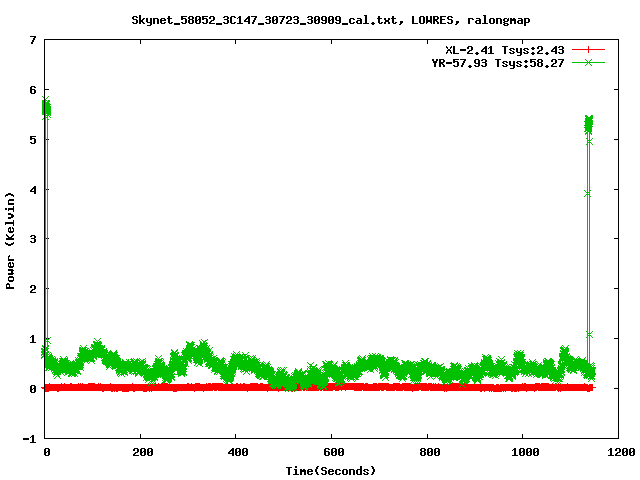Click y-axis tick label 6

click(33, 90)
